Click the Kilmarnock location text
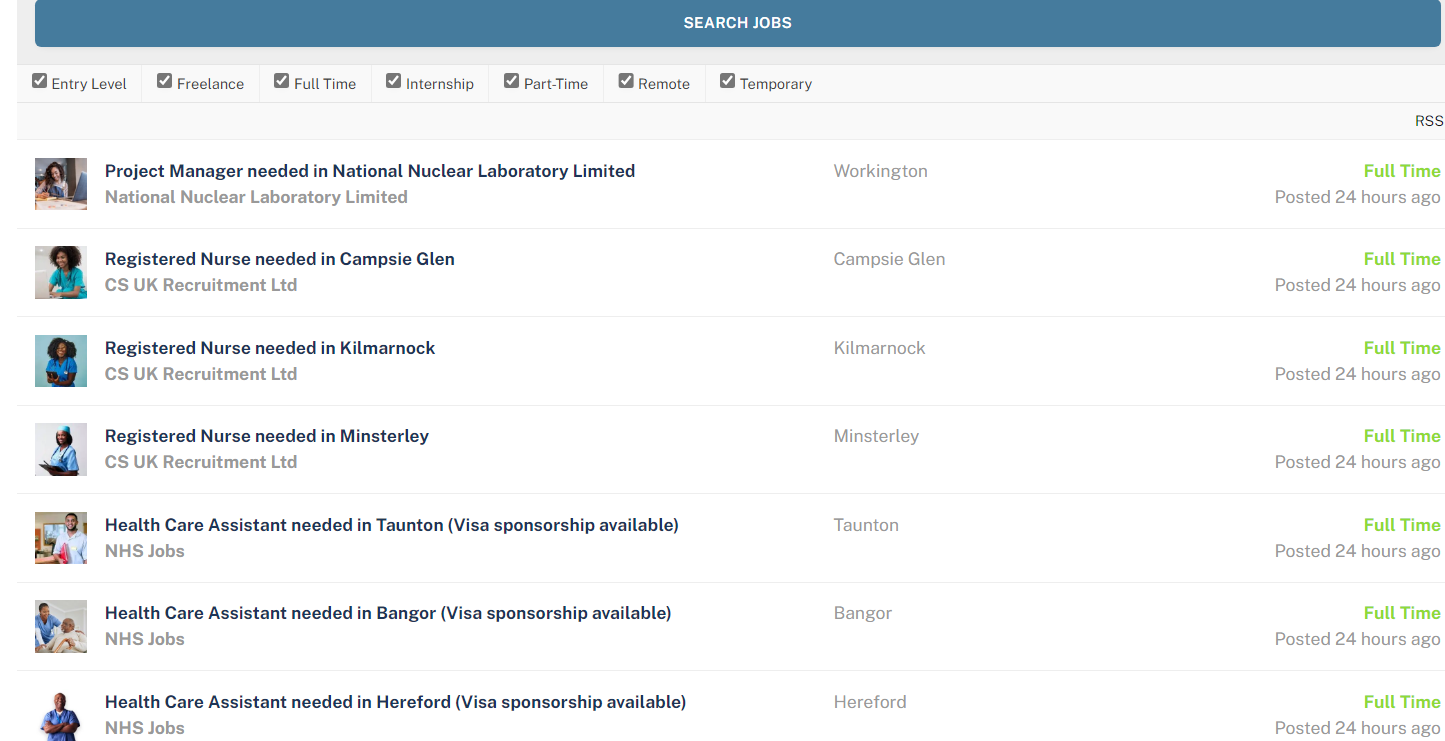This screenshot has width=1445, height=741. click(x=879, y=348)
